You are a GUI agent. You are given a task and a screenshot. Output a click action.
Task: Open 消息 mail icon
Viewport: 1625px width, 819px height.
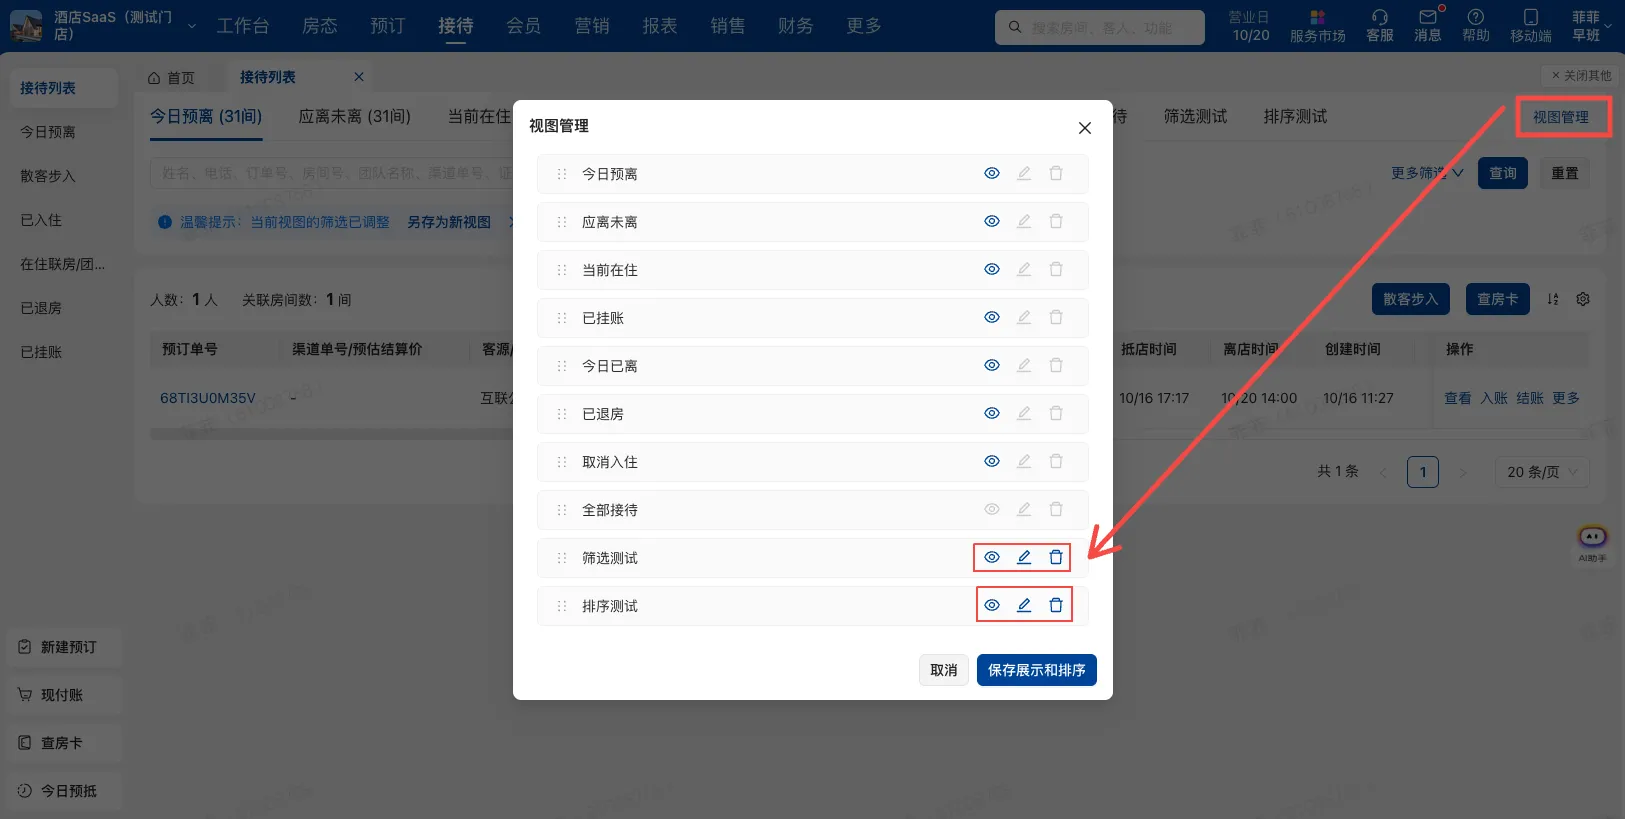(x=1428, y=26)
